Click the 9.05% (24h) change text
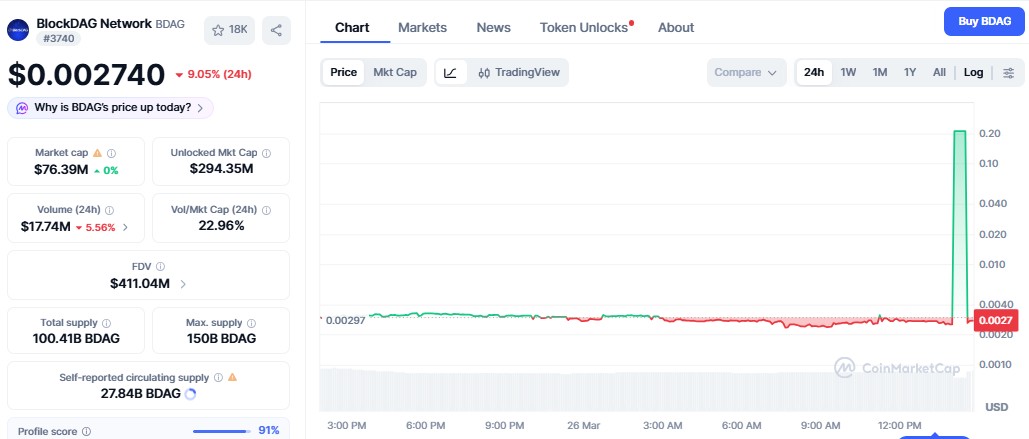Viewport: 1029px width, 439px height. (x=219, y=74)
